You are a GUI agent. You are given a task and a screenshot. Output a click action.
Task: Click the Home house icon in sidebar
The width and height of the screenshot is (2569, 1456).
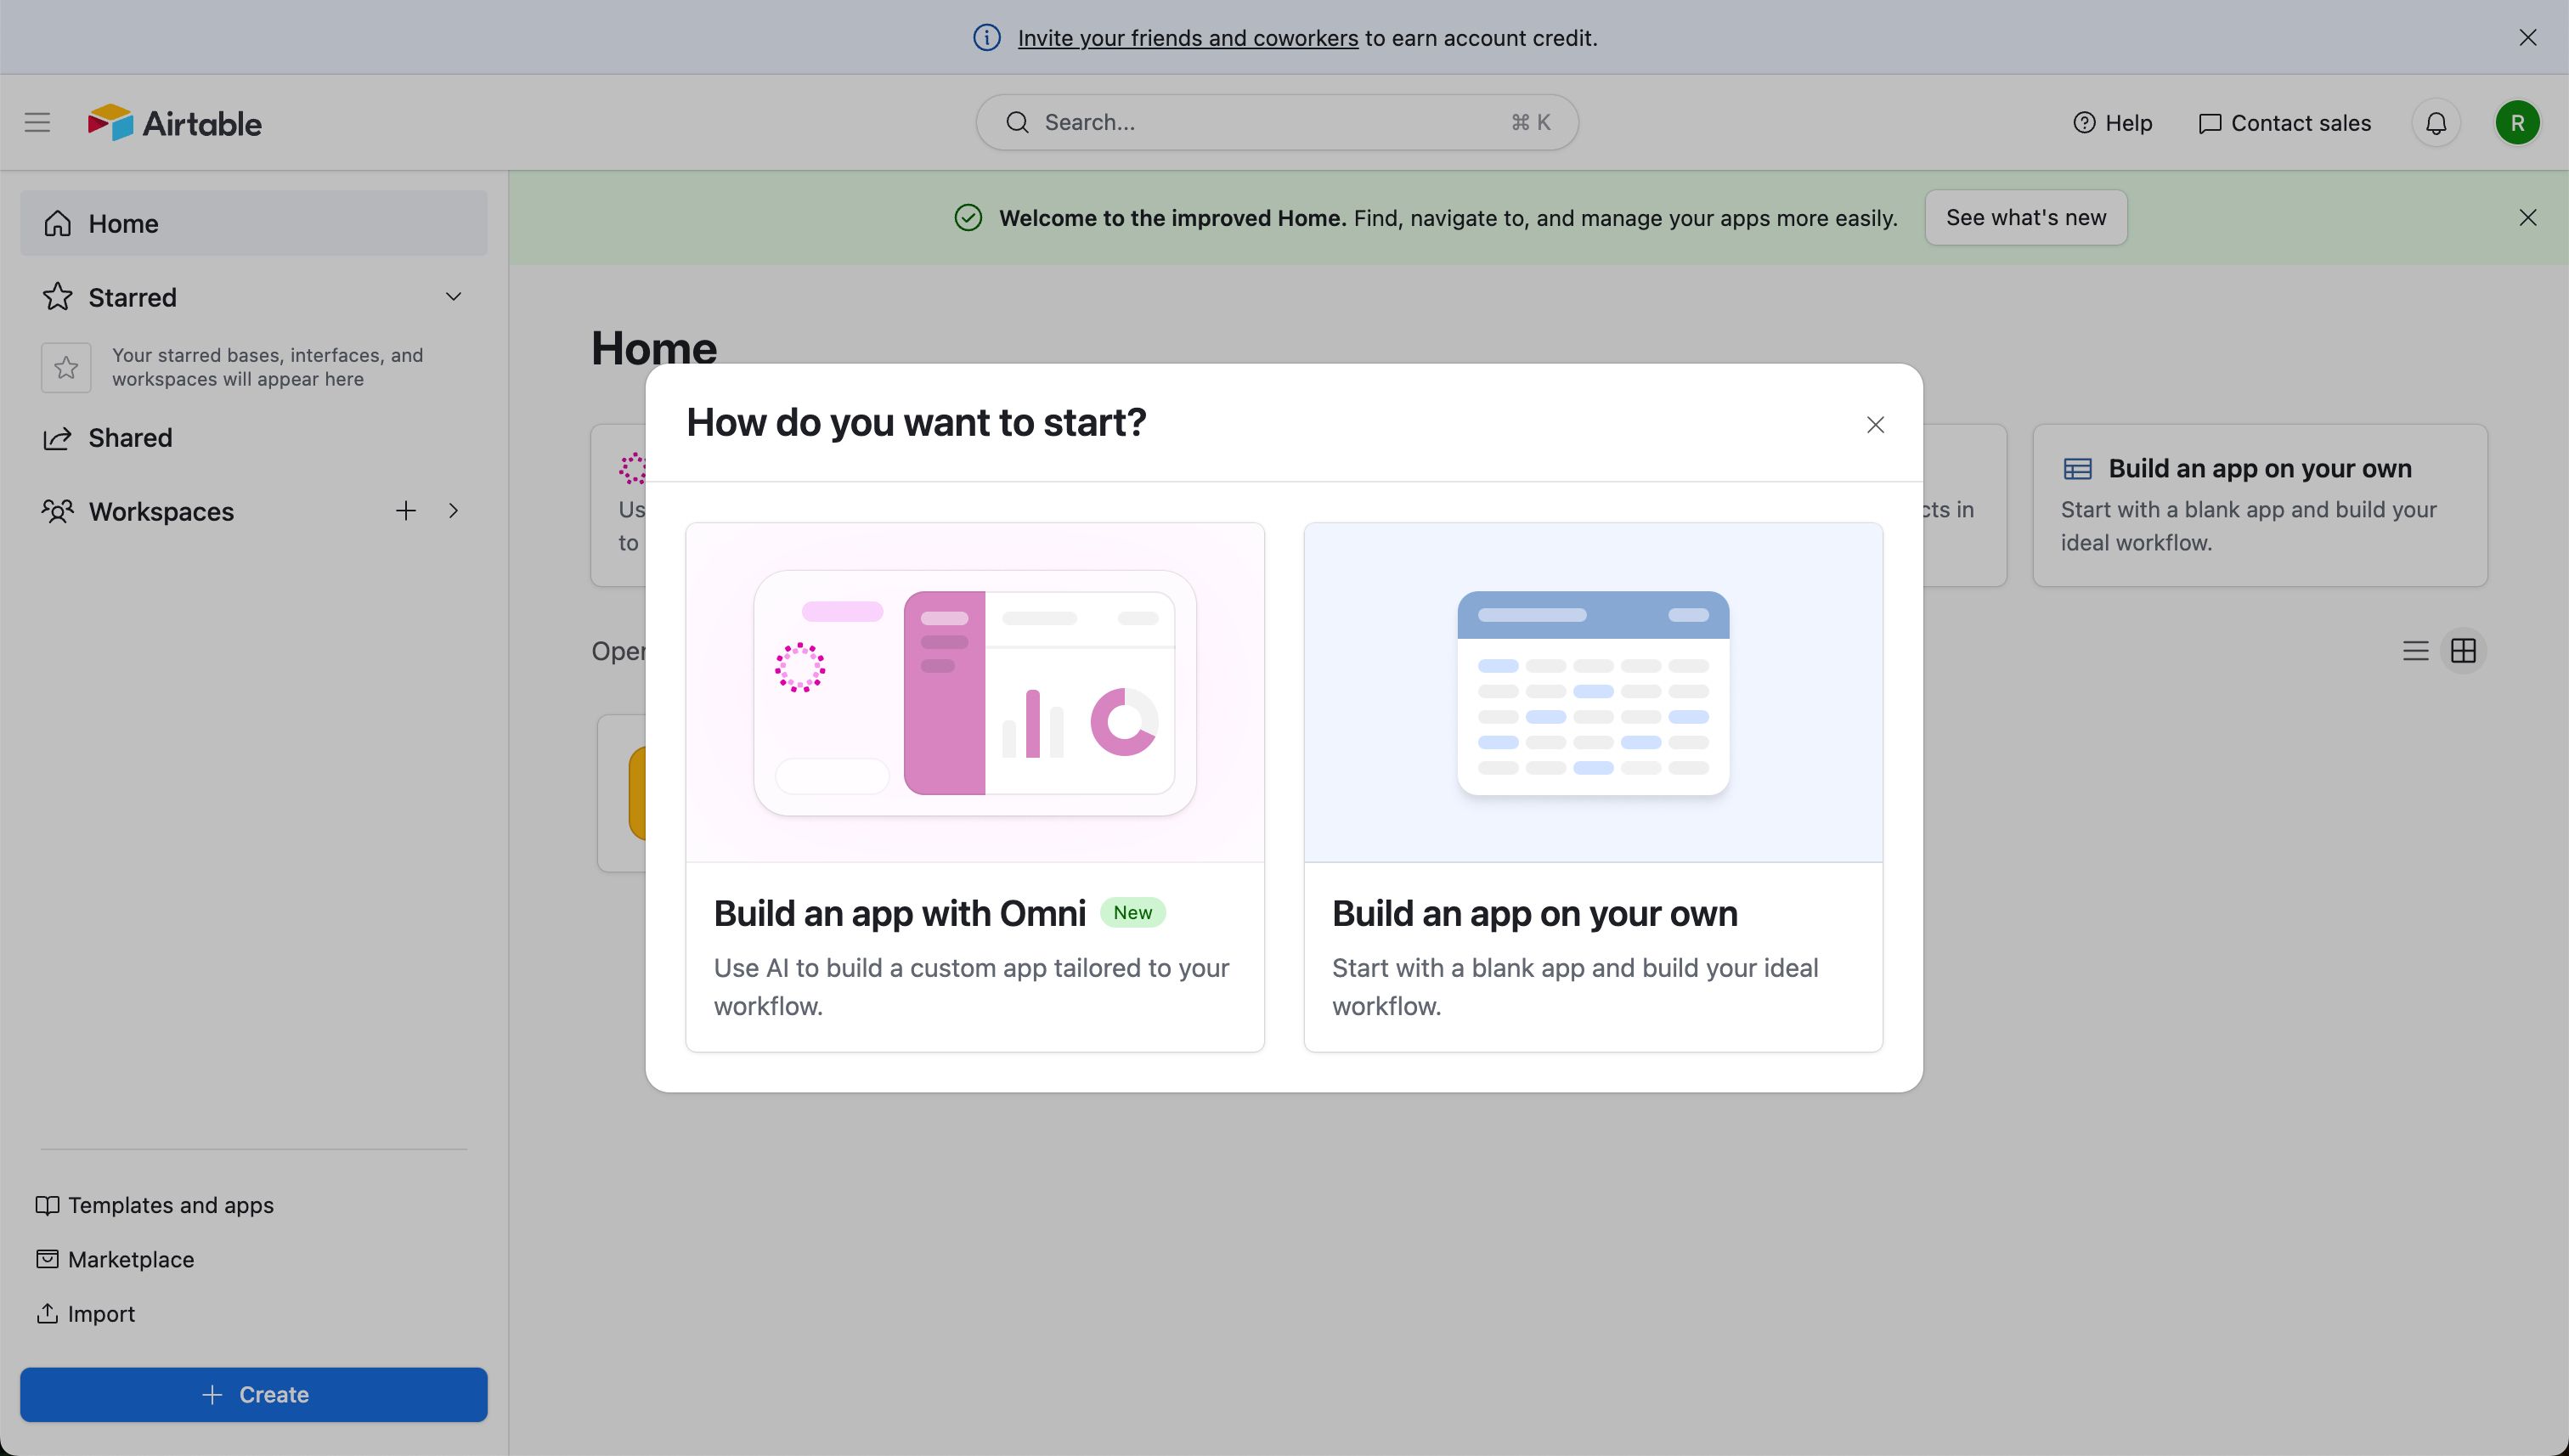point(58,223)
